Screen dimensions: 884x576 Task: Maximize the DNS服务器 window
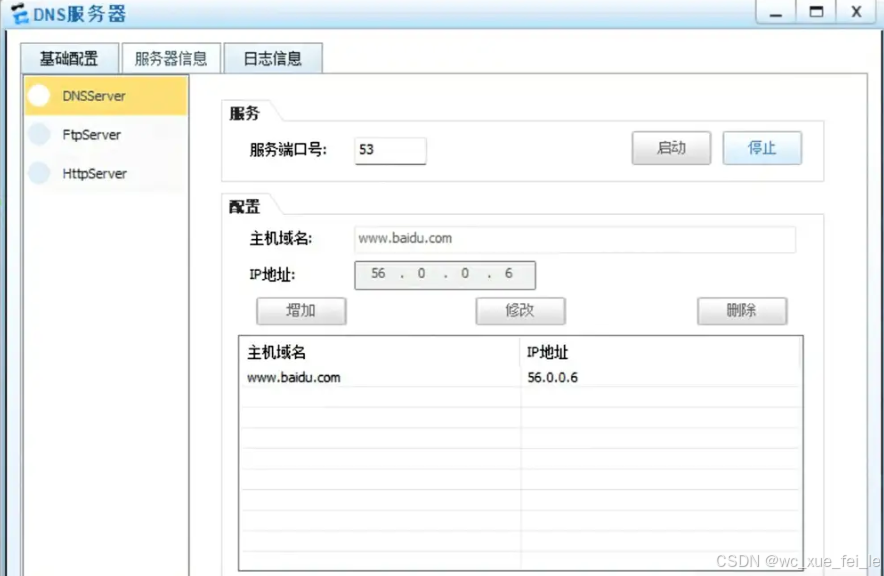(816, 12)
